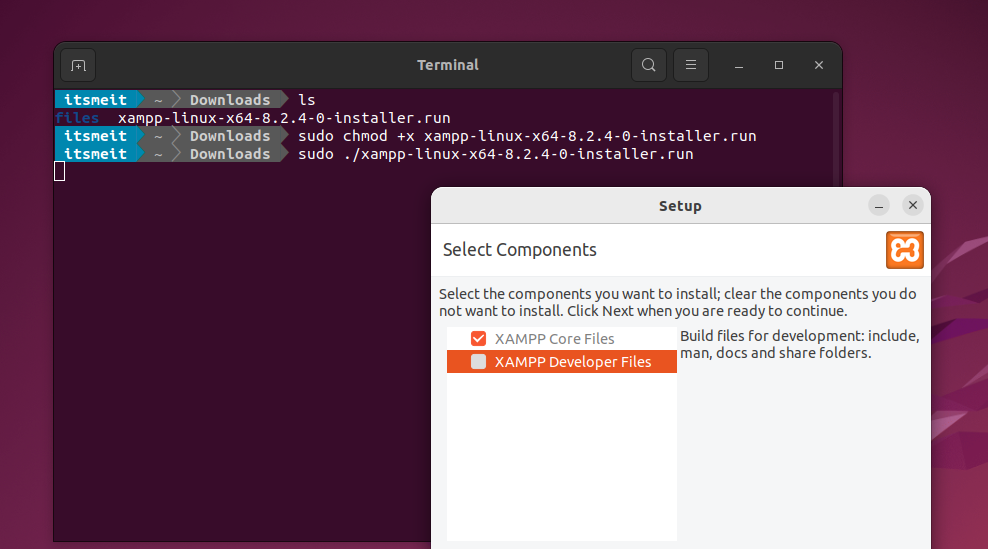Click the Terminal window title text
988x549 pixels.
tap(447, 65)
